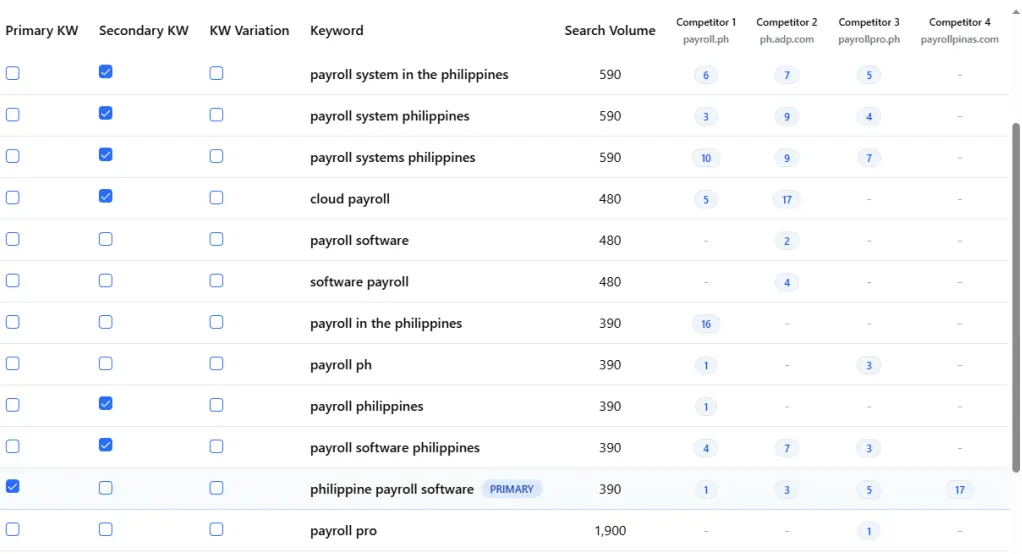The height and width of the screenshot is (554, 1022).
Task: Click the Search Volume column header
Action: click(x=610, y=31)
